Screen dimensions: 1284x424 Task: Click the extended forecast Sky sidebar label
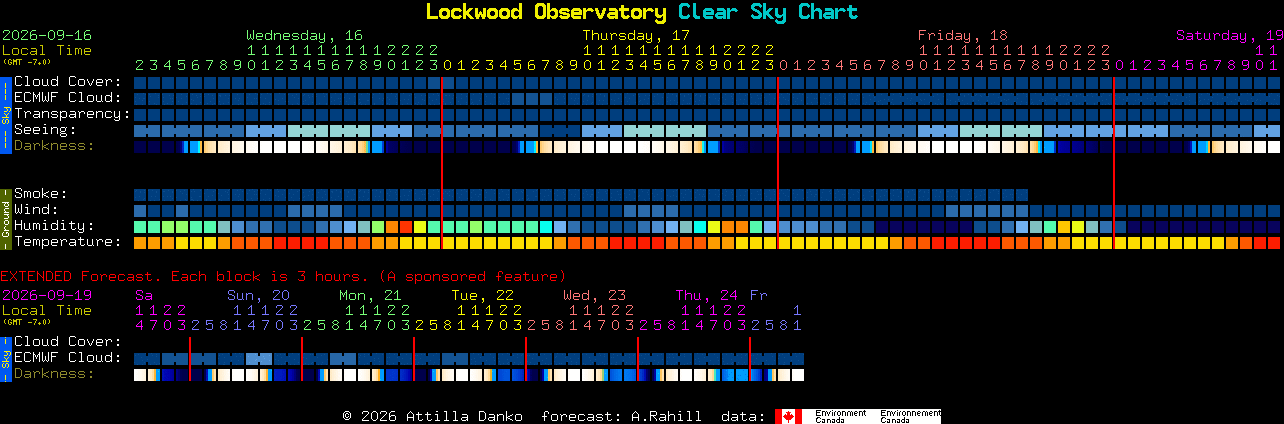coord(5,357)
